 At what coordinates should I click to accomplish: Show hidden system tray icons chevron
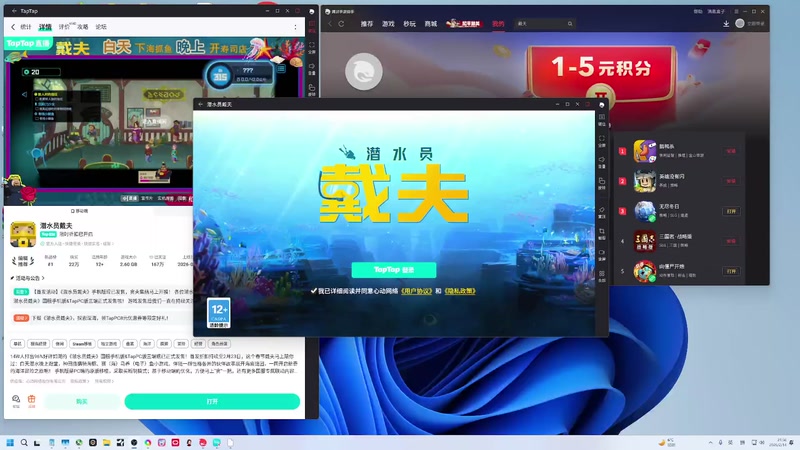coord(710,443)
